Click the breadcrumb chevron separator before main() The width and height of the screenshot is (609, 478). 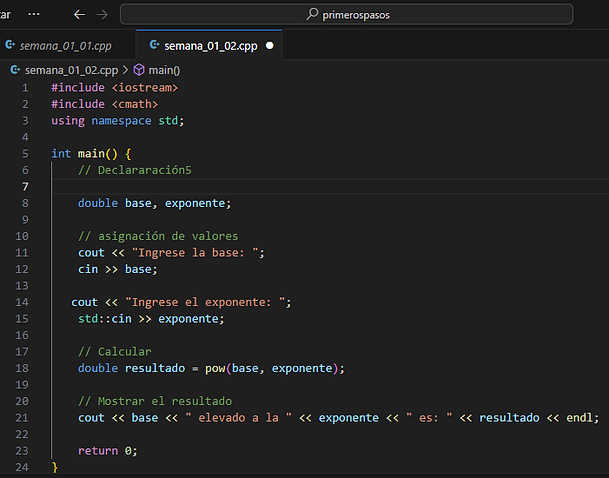[125, 70]
